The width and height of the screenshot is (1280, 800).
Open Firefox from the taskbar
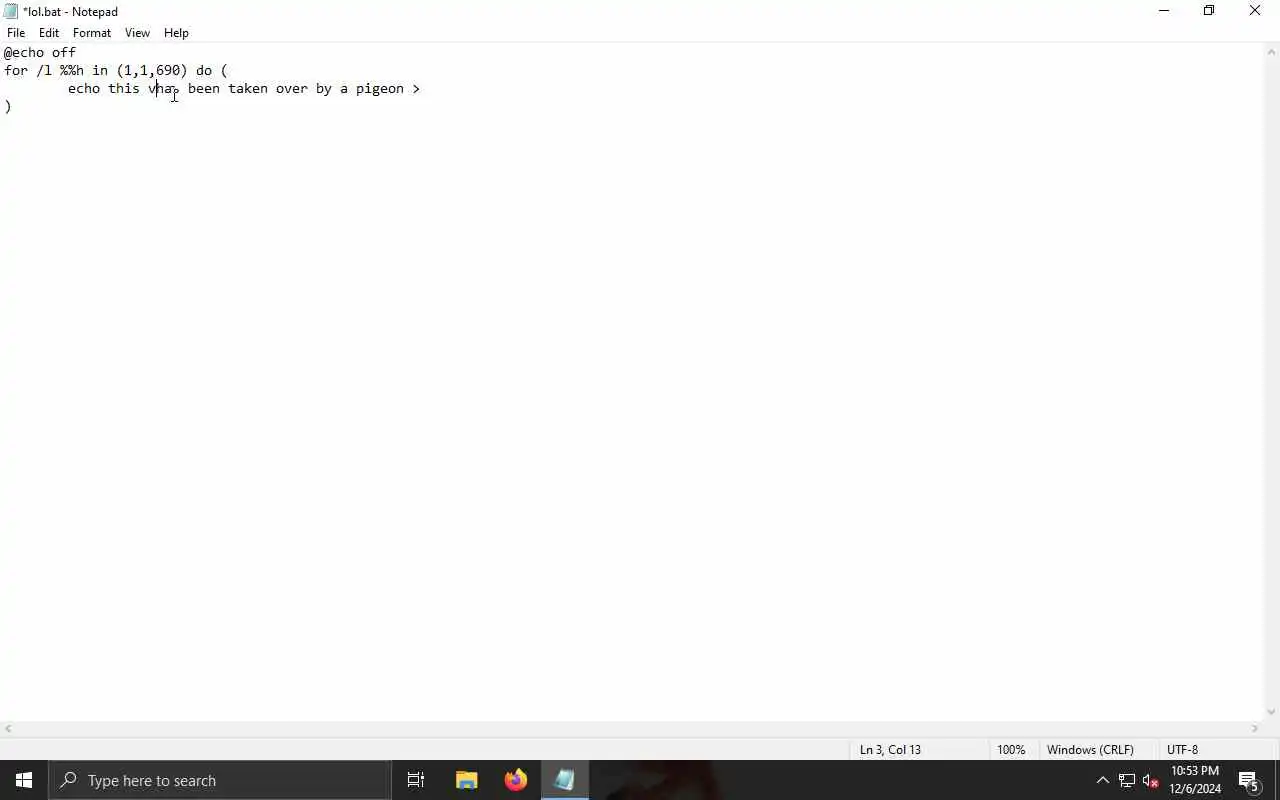tap(516, 780)
